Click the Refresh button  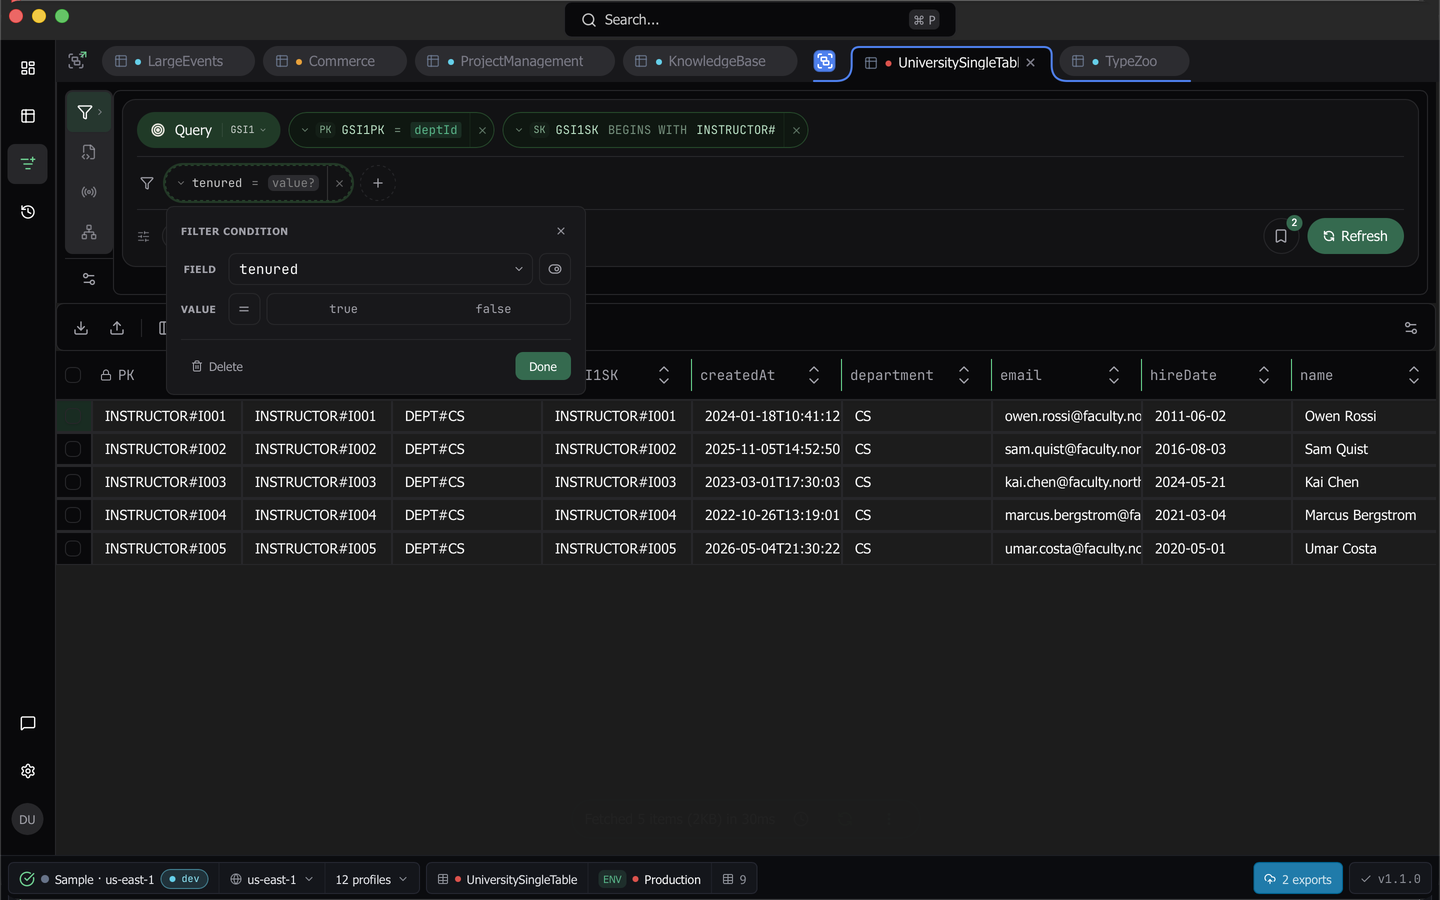(1355, 236)
